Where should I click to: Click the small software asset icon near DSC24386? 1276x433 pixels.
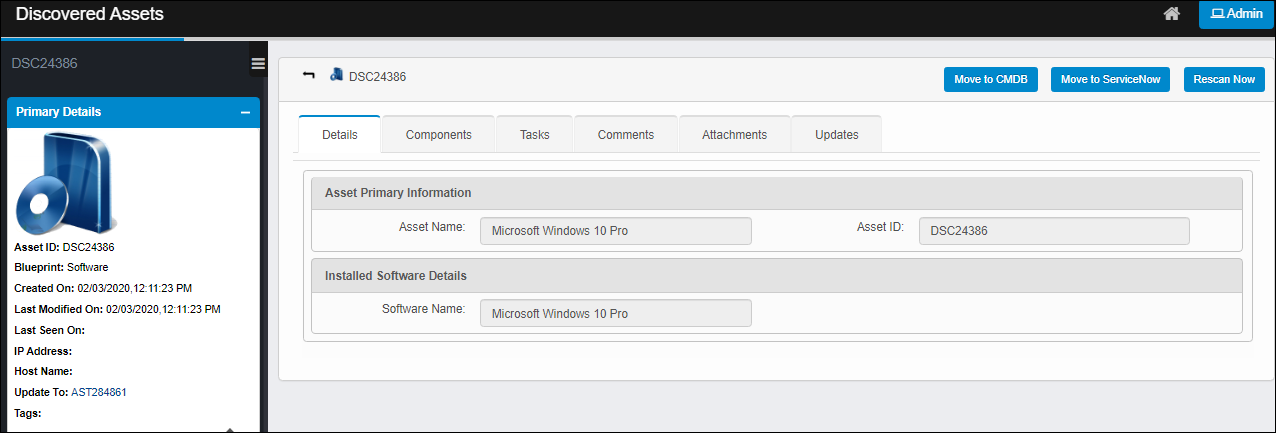point(337,75)
